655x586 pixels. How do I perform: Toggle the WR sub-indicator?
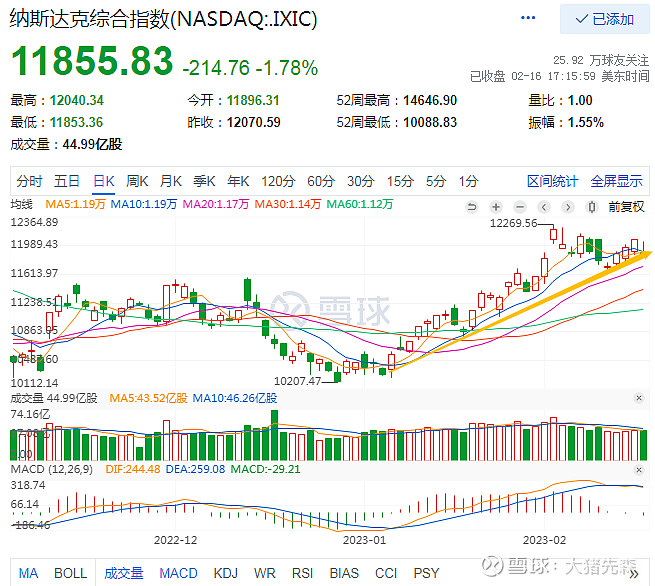point(264,573)
